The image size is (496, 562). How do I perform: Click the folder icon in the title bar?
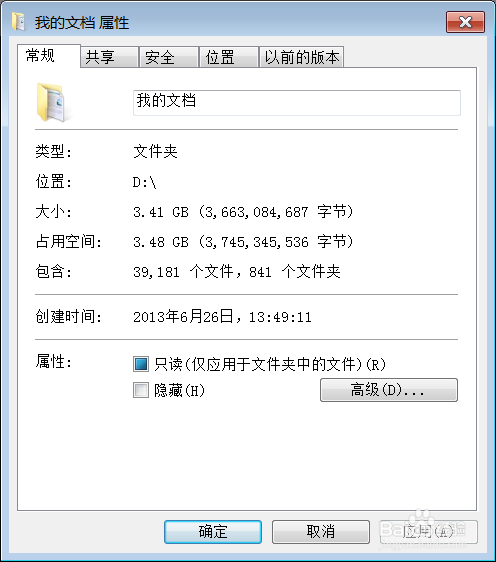click(x=18, y=22)
